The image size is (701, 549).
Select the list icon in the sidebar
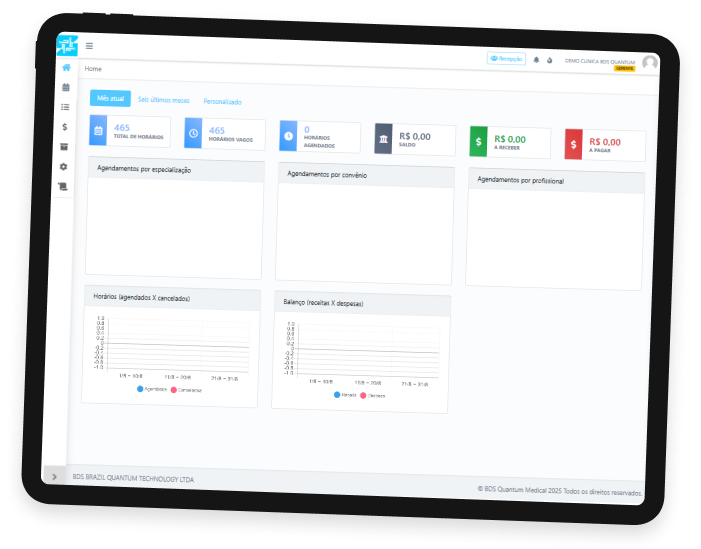point(65,107)
